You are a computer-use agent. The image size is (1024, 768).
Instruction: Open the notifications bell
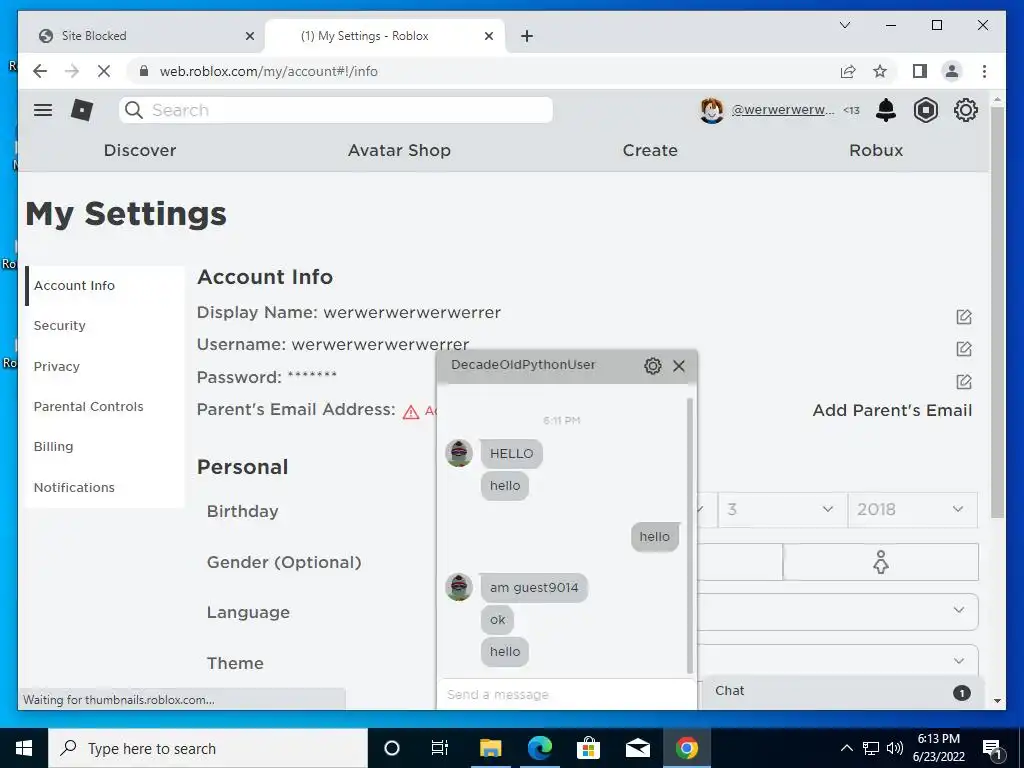coord(886,110)
